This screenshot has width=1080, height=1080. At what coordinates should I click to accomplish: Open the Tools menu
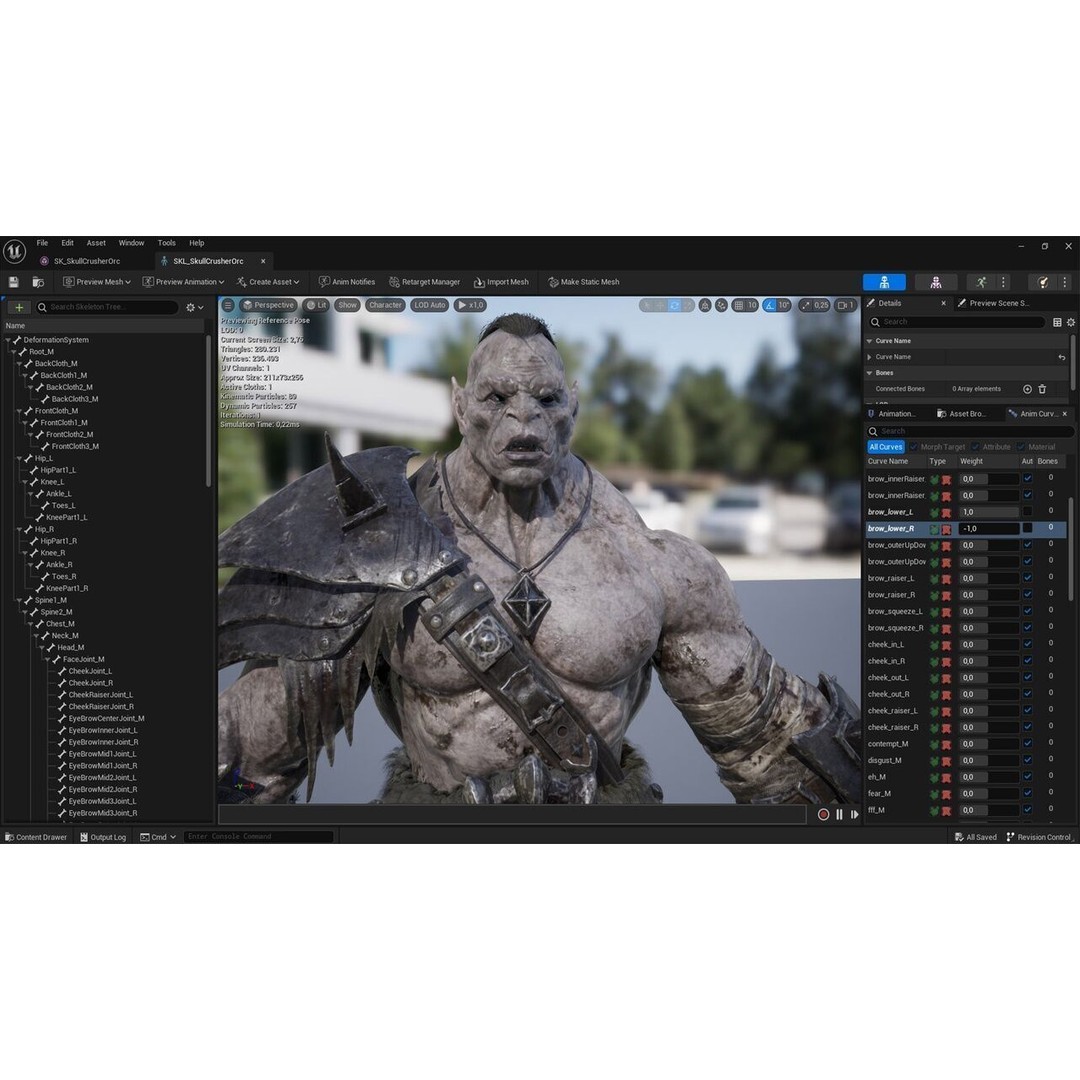pyautogui.click(x=167, y=243)
